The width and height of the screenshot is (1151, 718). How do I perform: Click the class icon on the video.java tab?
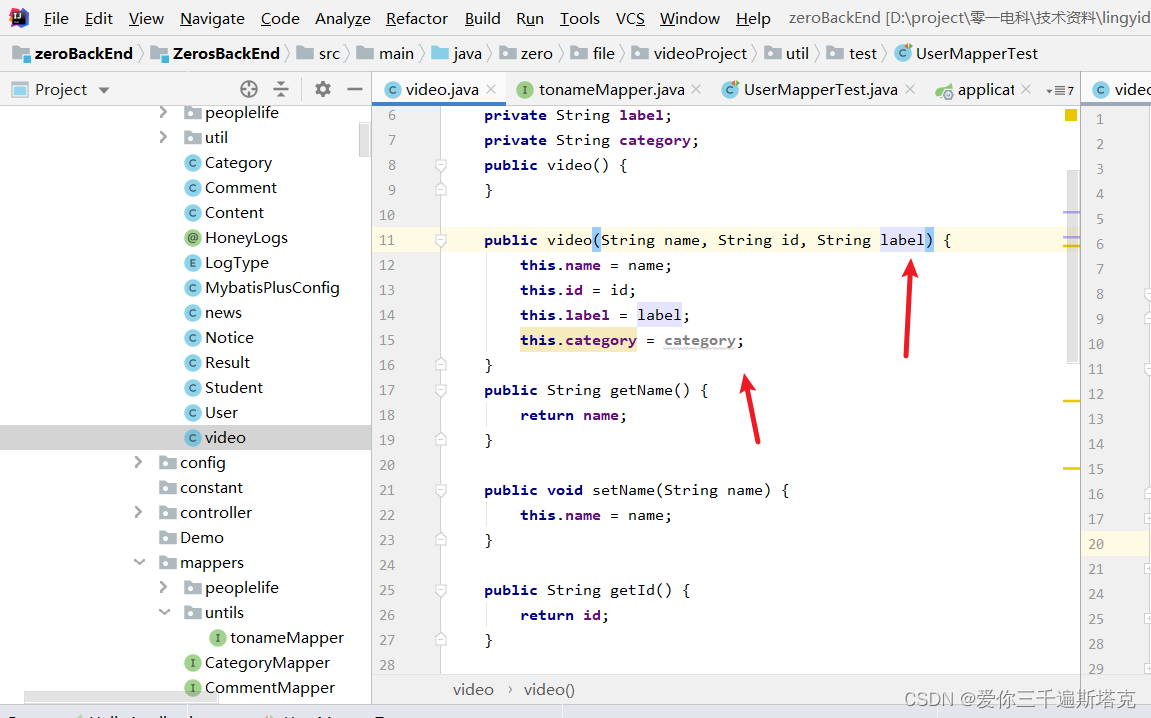[x=392, y=89]
